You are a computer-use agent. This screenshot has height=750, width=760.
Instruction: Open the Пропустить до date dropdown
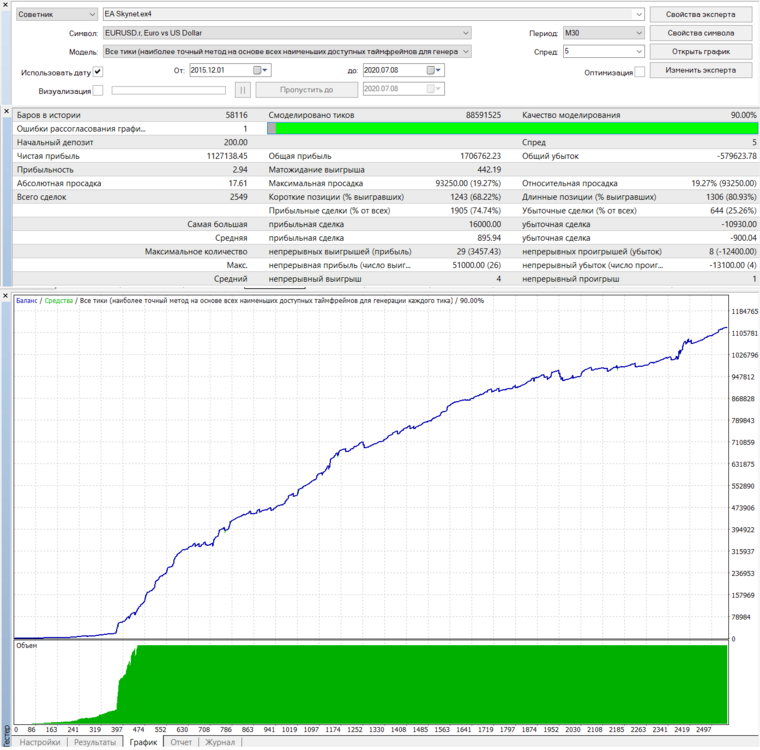434,89
